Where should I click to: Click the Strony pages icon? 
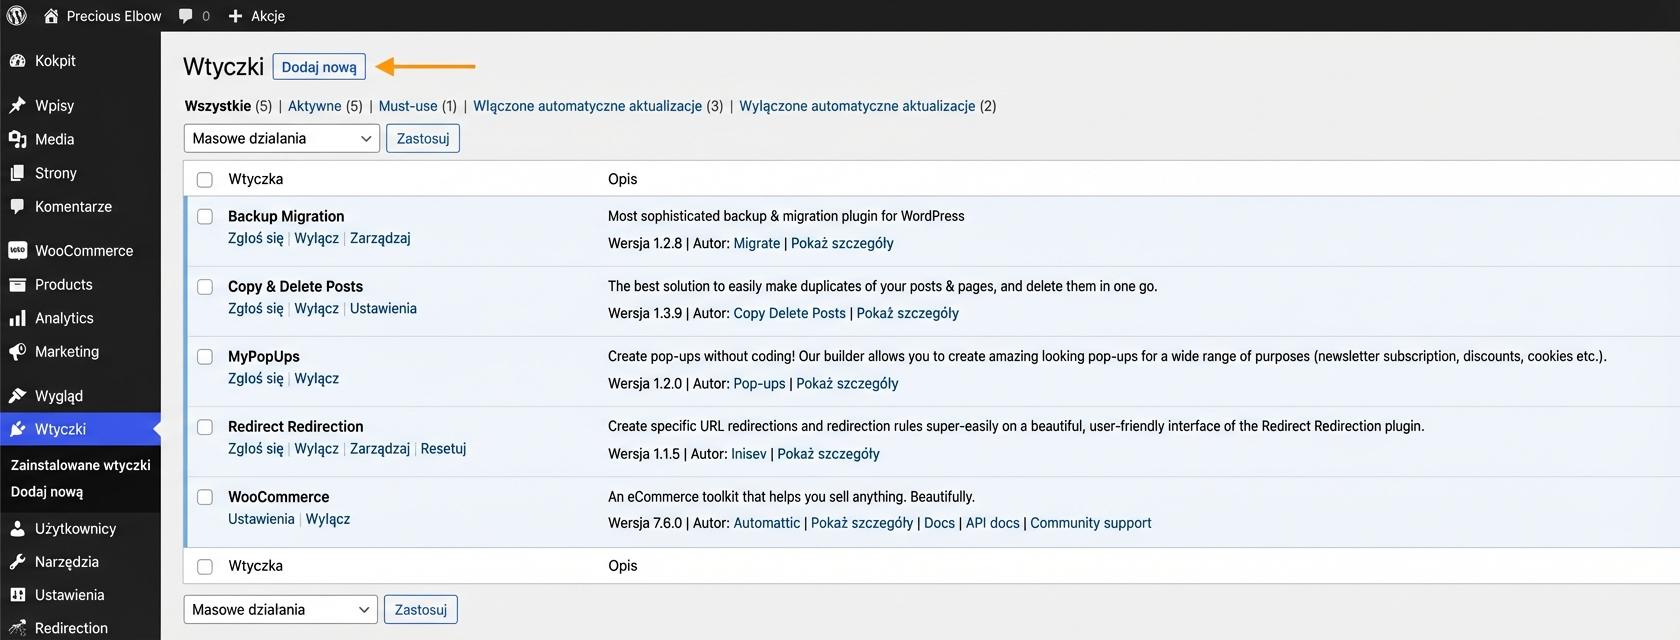coord(17,173)
